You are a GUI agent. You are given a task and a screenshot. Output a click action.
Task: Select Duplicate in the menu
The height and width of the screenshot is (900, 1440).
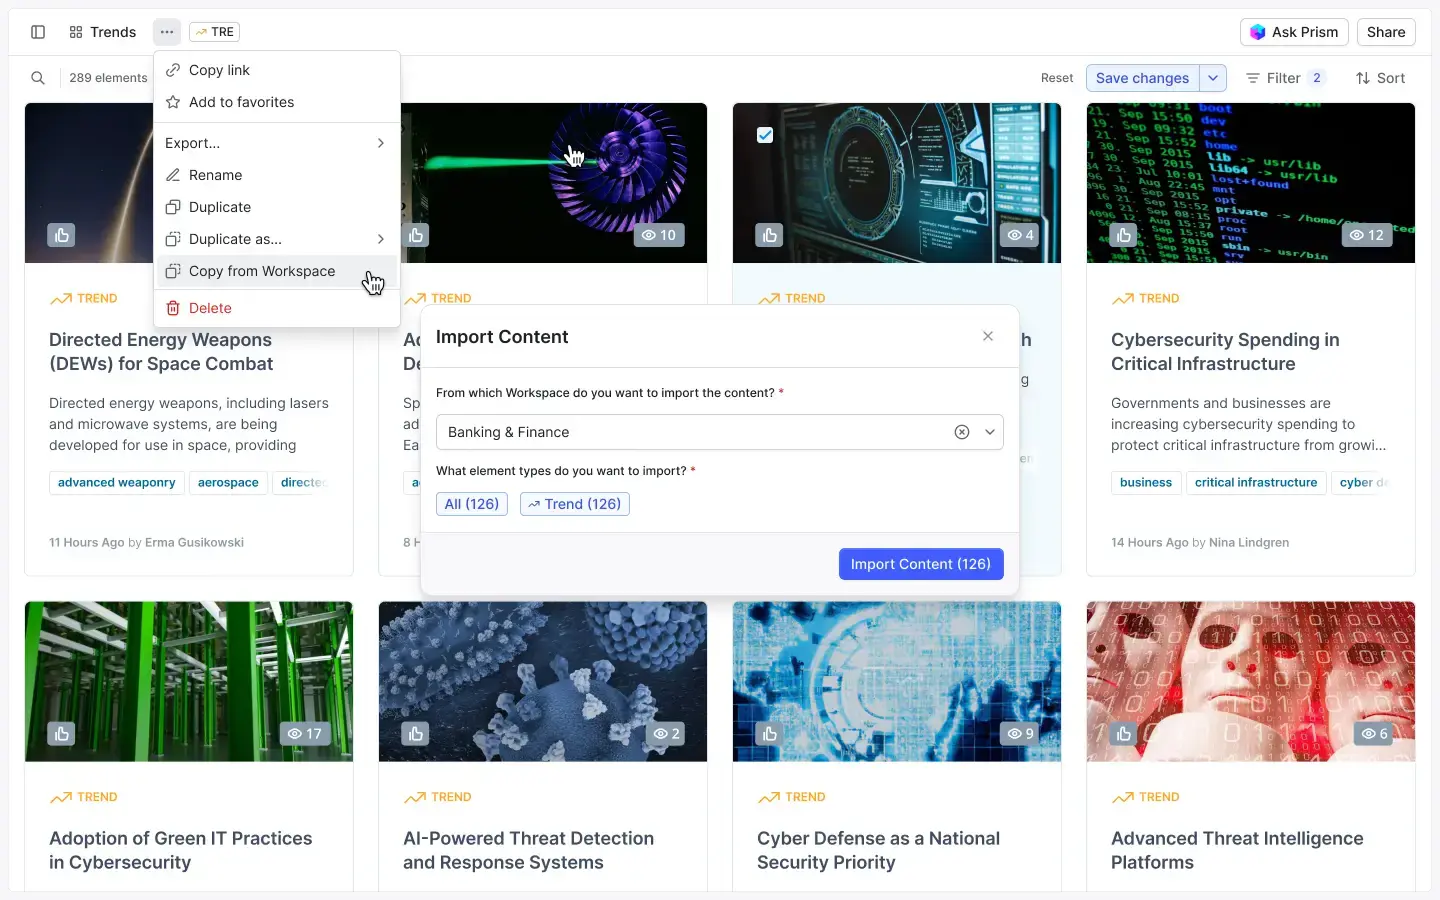pos(277,207)
